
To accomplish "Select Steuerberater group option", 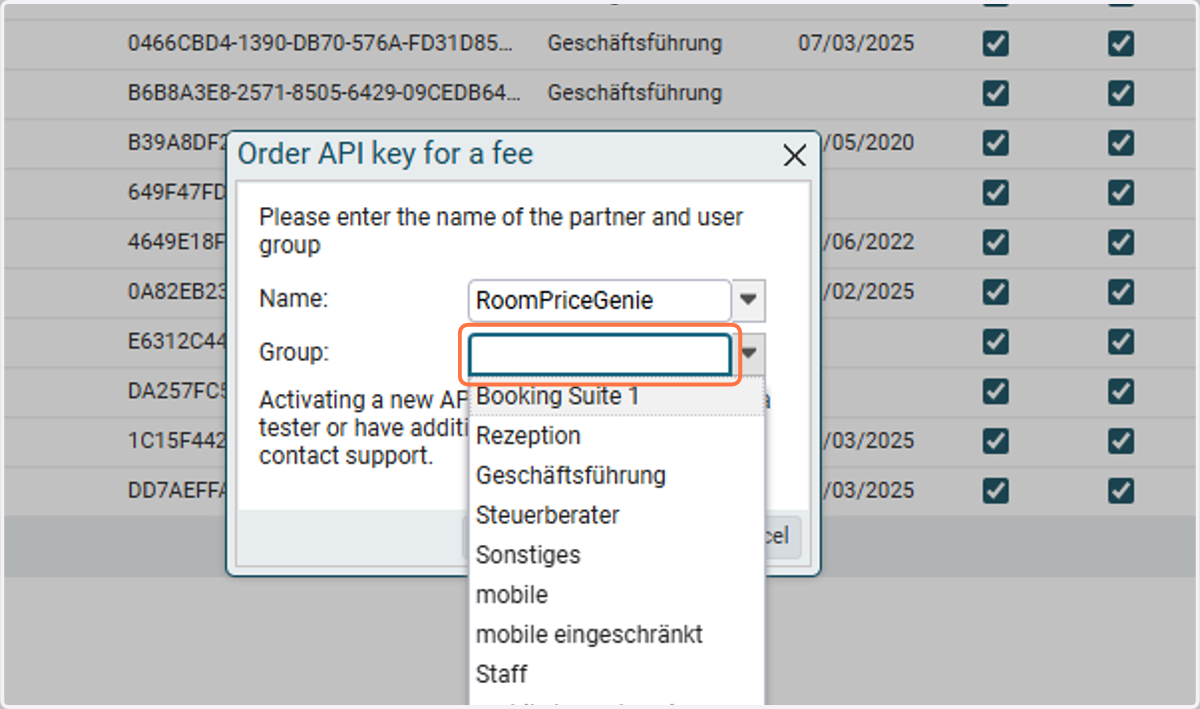I will pyautogui.click(x=617, y=515).
